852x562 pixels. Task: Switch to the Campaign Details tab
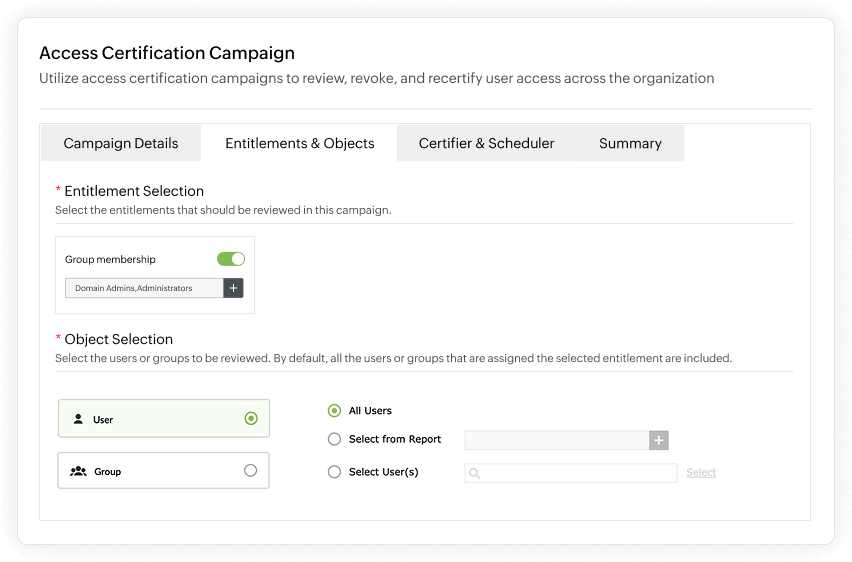[x=121, y=143]
